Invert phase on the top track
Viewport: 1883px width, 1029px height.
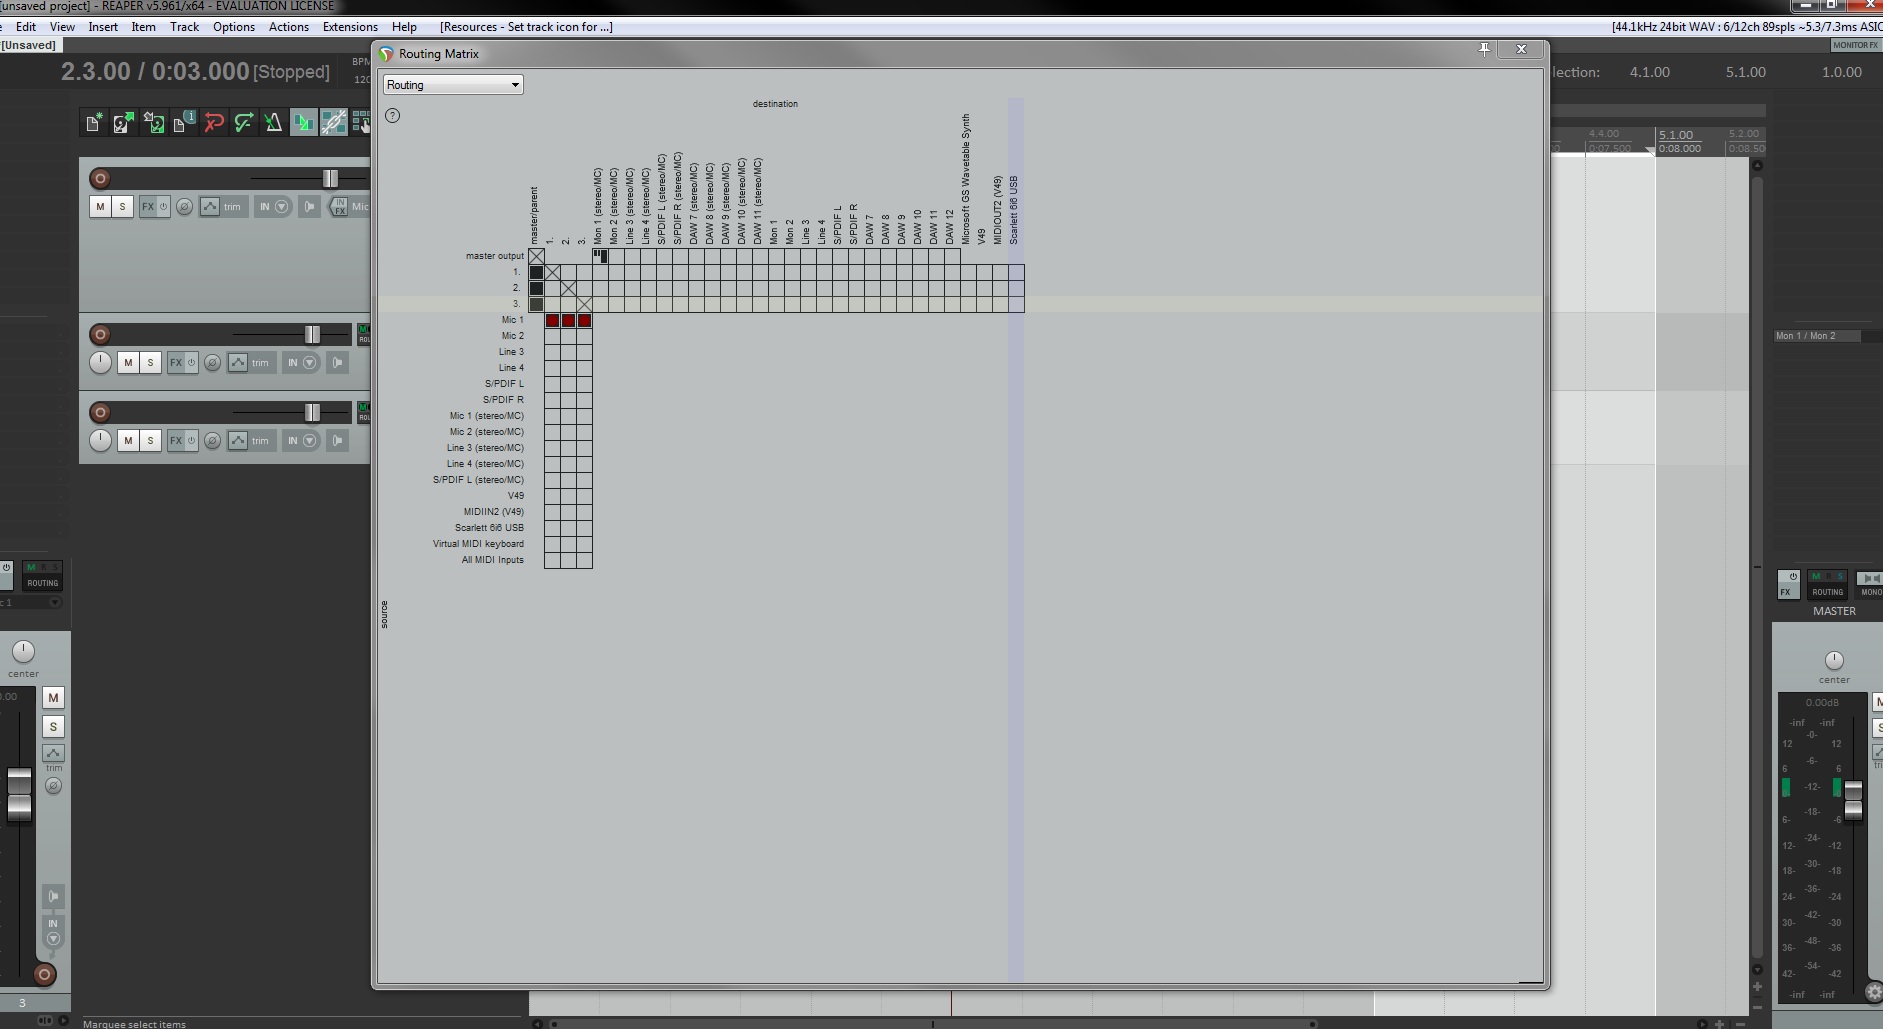pos(184,207)
